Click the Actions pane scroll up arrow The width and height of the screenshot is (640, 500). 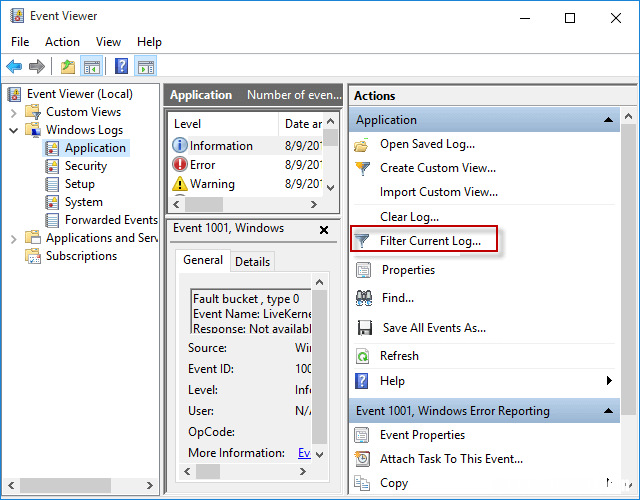[x=629, y=117]
